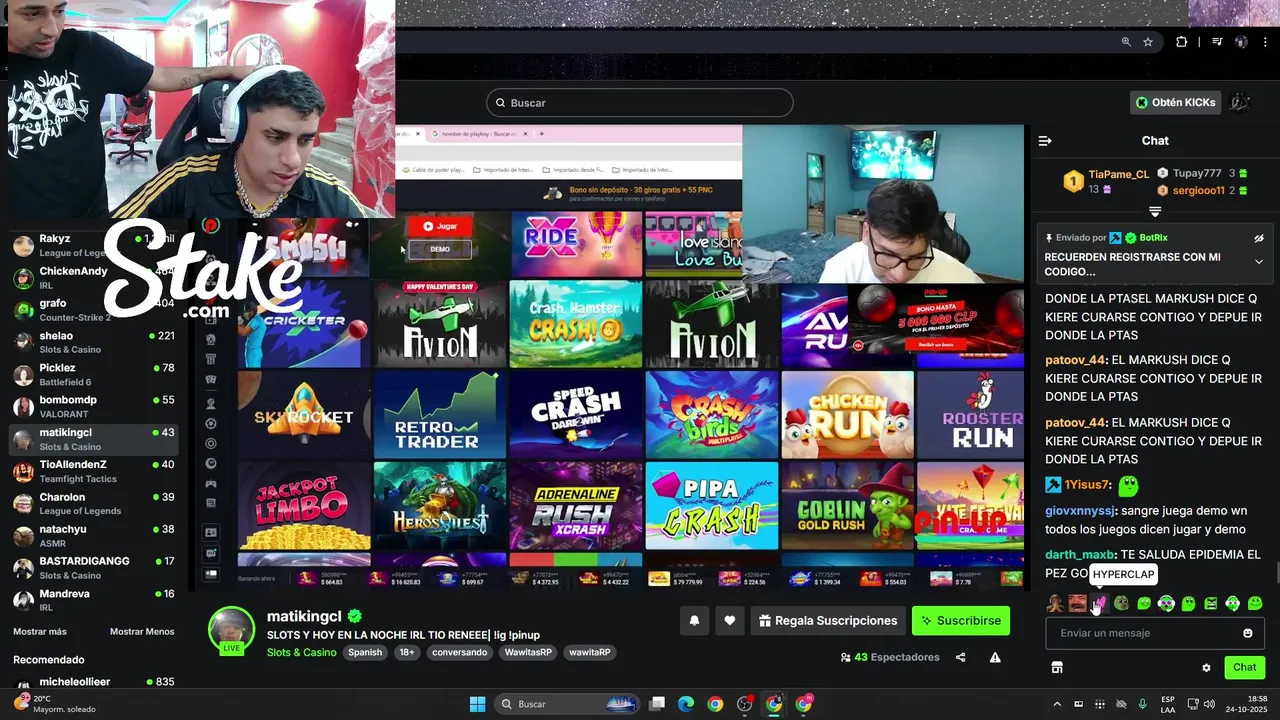Report stream using warning triangle icon
Viewport: 1280px width, 720px height.
[x=995, y=657]
